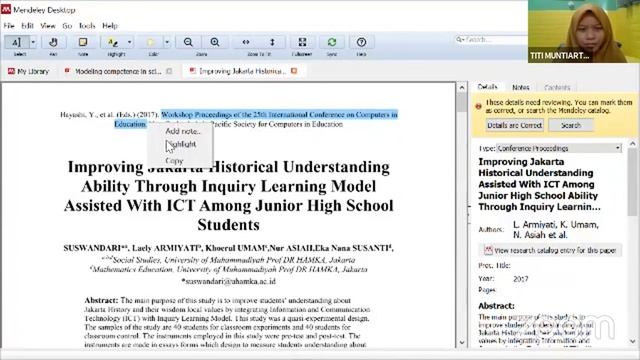
Task: Open the Select tool dropdown arrow
Action: click(33, 42)
